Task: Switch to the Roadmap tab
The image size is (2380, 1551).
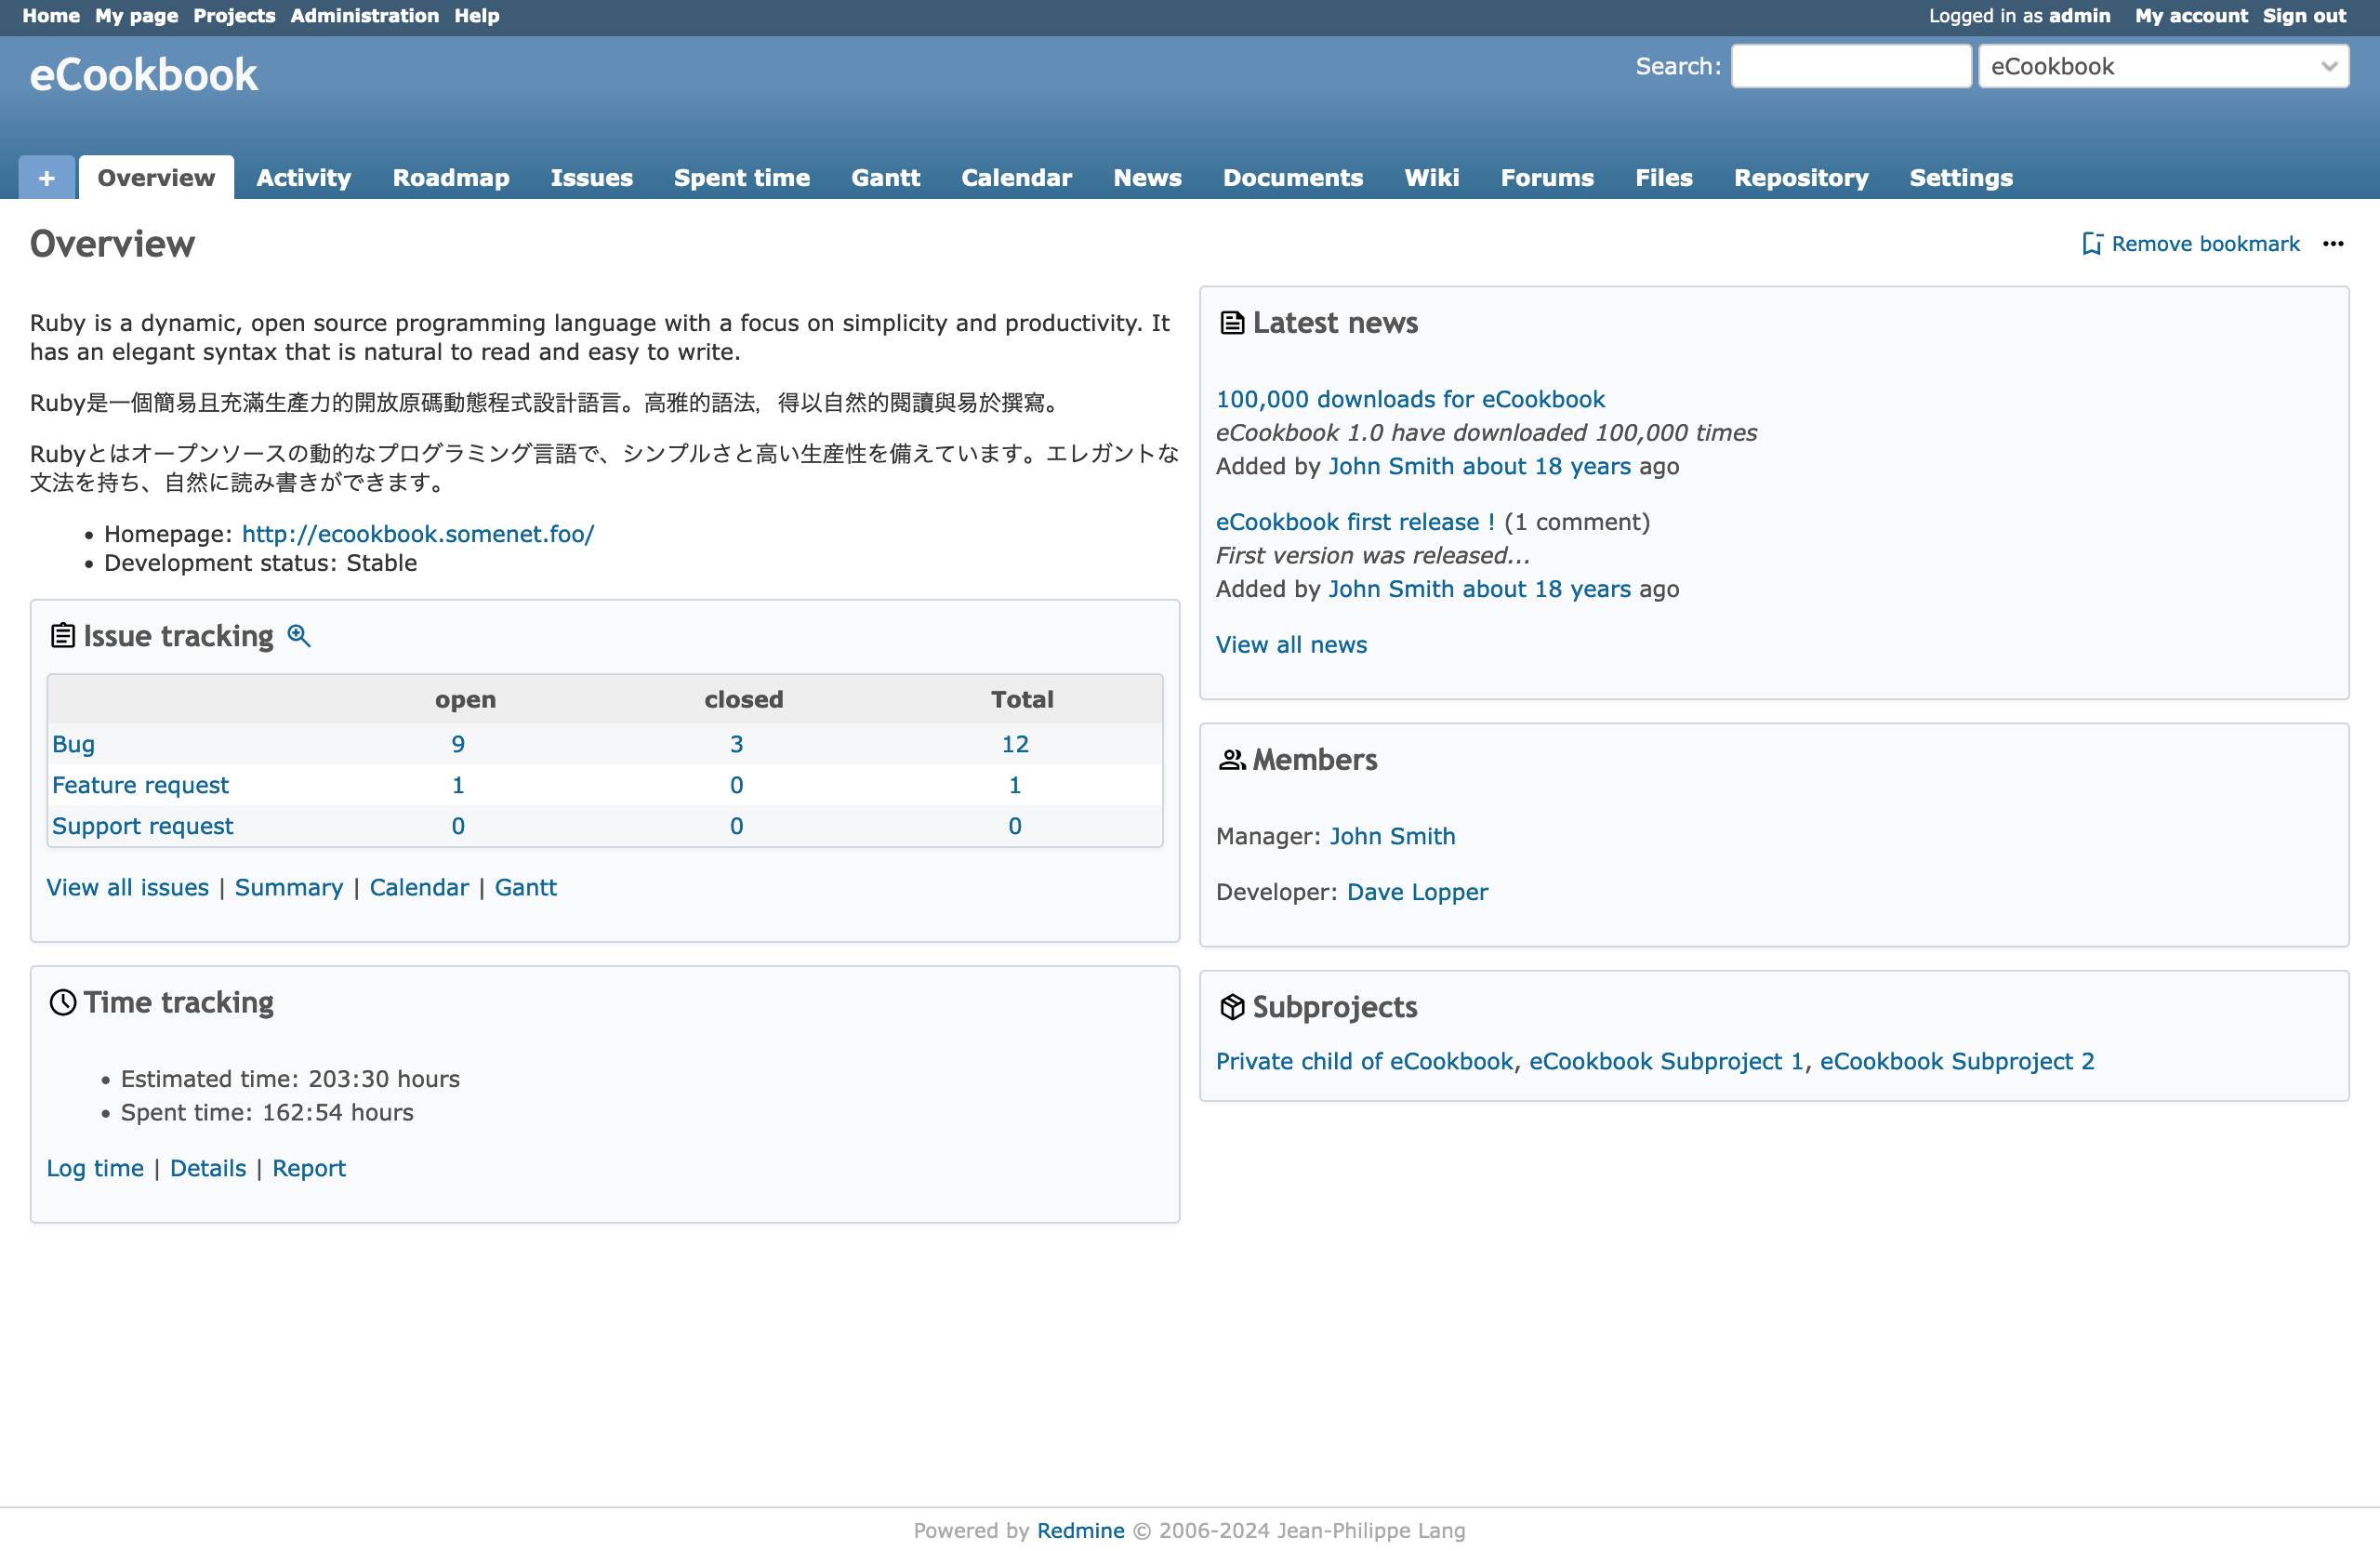Action: pos(451,178)
